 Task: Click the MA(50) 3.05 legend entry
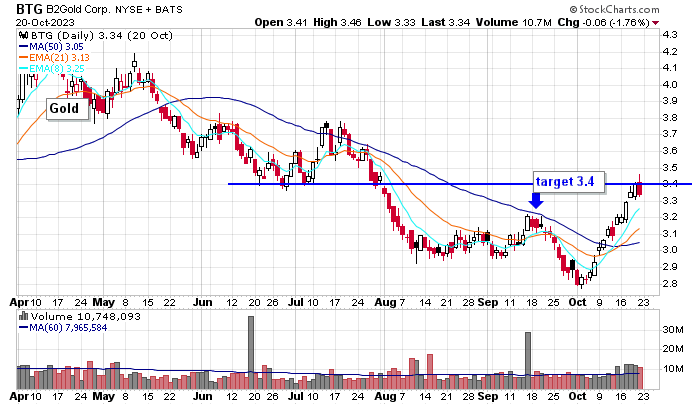(x=51, y=47)
